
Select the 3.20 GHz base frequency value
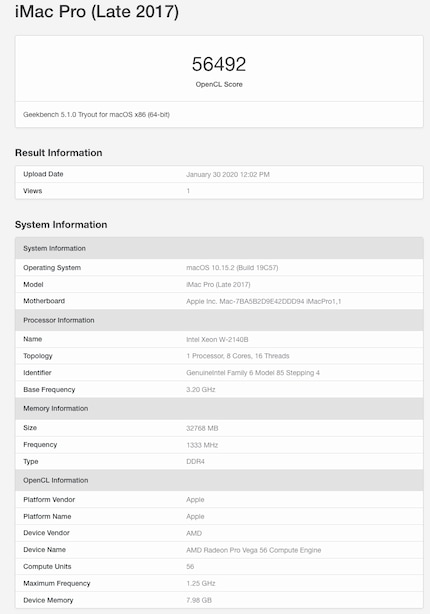[x=201, y=390]
